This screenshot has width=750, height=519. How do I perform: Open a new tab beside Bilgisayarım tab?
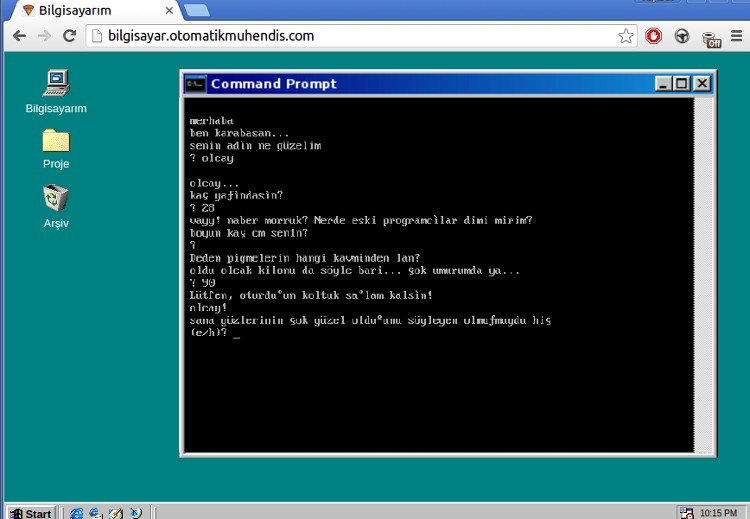click(197, 10)
